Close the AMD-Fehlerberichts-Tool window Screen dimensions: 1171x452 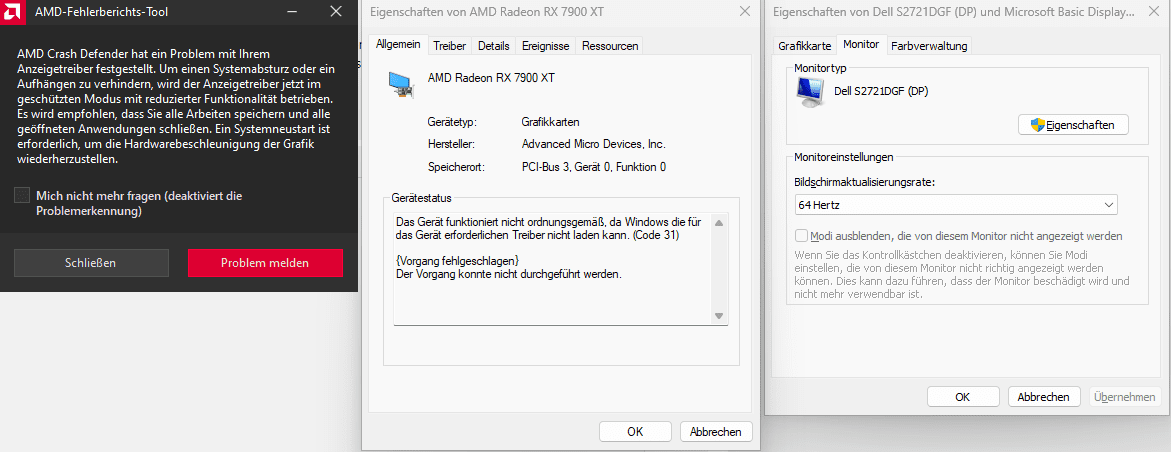coord(337,11)
